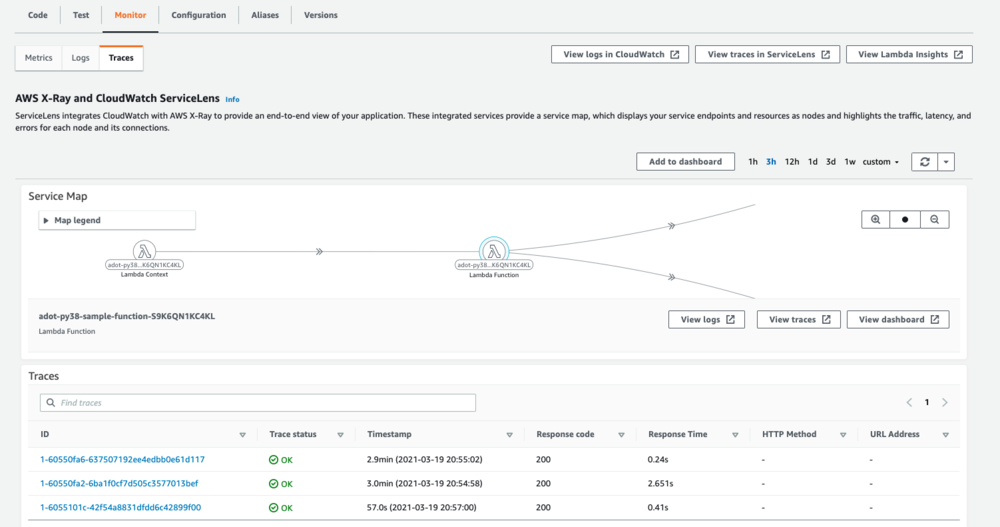
Task: Select the Monitor tab
Action: click(x=130, y=15)
